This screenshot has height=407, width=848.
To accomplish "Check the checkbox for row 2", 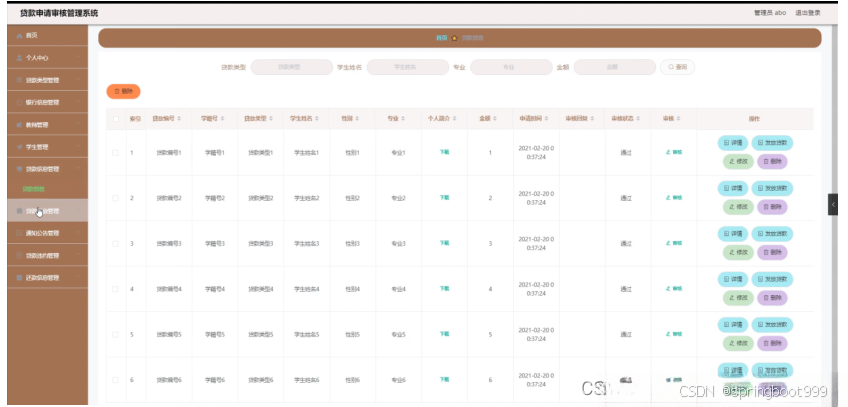I will coord(115,198).
